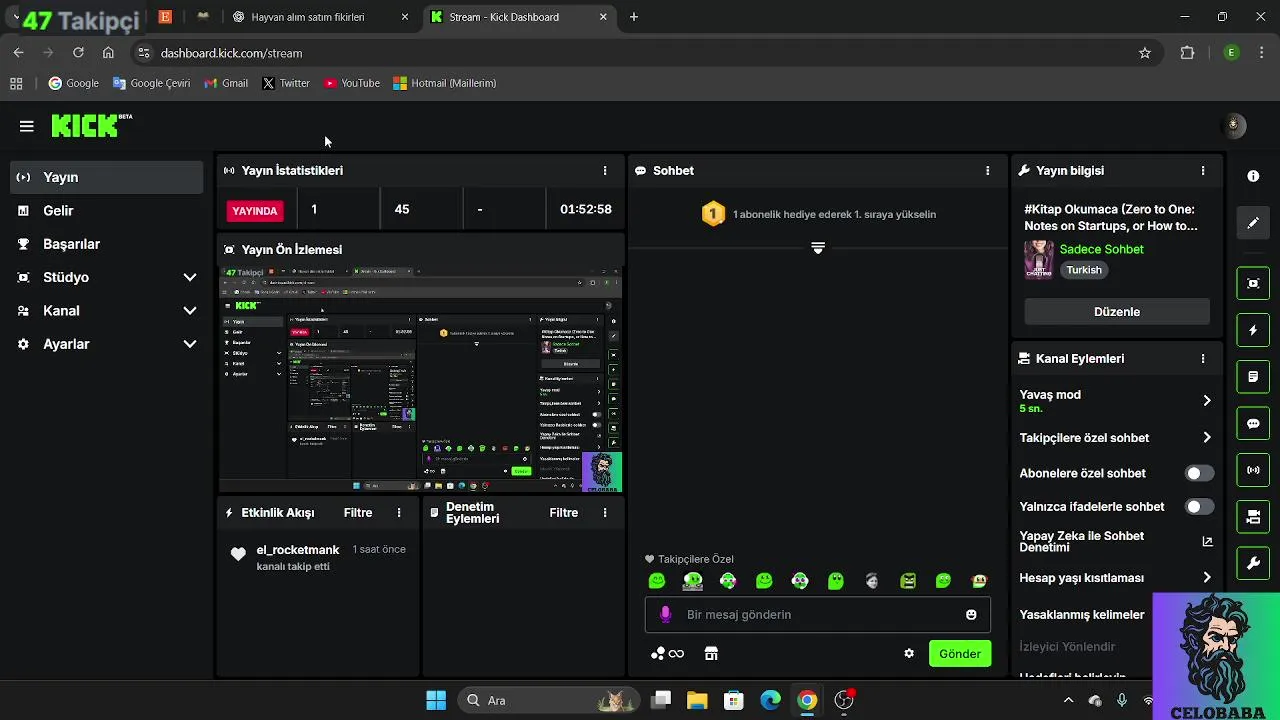1280x720 pixels.
Task: Open Hesap yaşı kısıtlaması settings arrow
Action: pyautogui.click(x=1207, y=578)
